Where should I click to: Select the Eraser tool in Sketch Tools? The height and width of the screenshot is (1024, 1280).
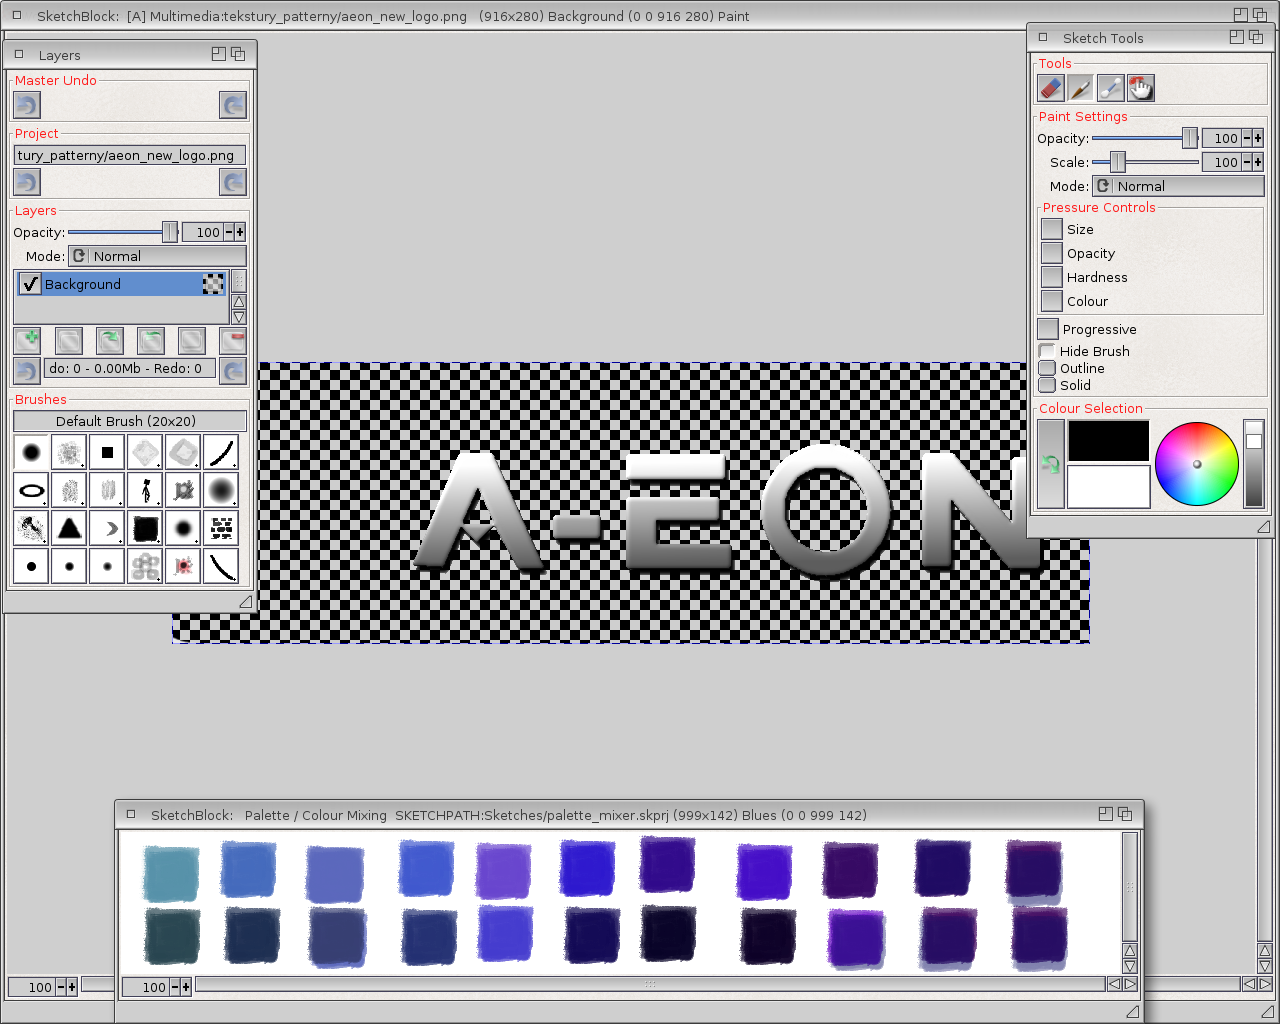[x=1051, y=88]
